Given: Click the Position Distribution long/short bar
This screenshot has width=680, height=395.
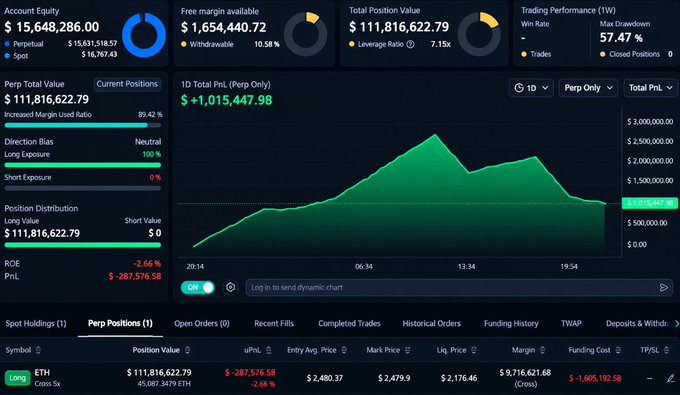Looking at the screenshot, I should (82, 245).
